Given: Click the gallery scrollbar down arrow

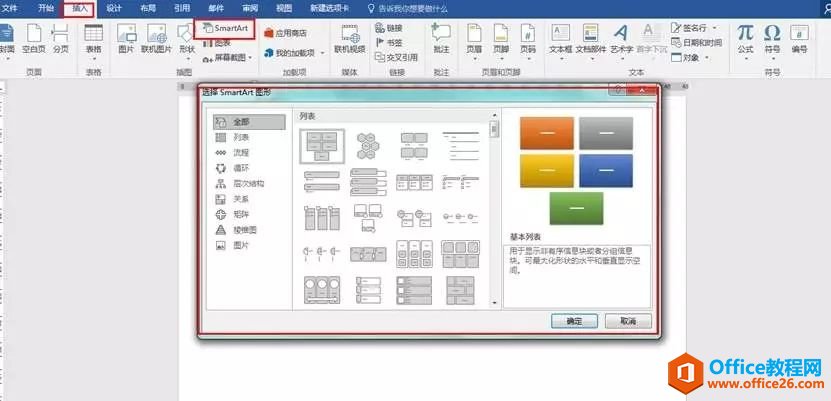Looking at the screenshot, I should pos(494,303).
